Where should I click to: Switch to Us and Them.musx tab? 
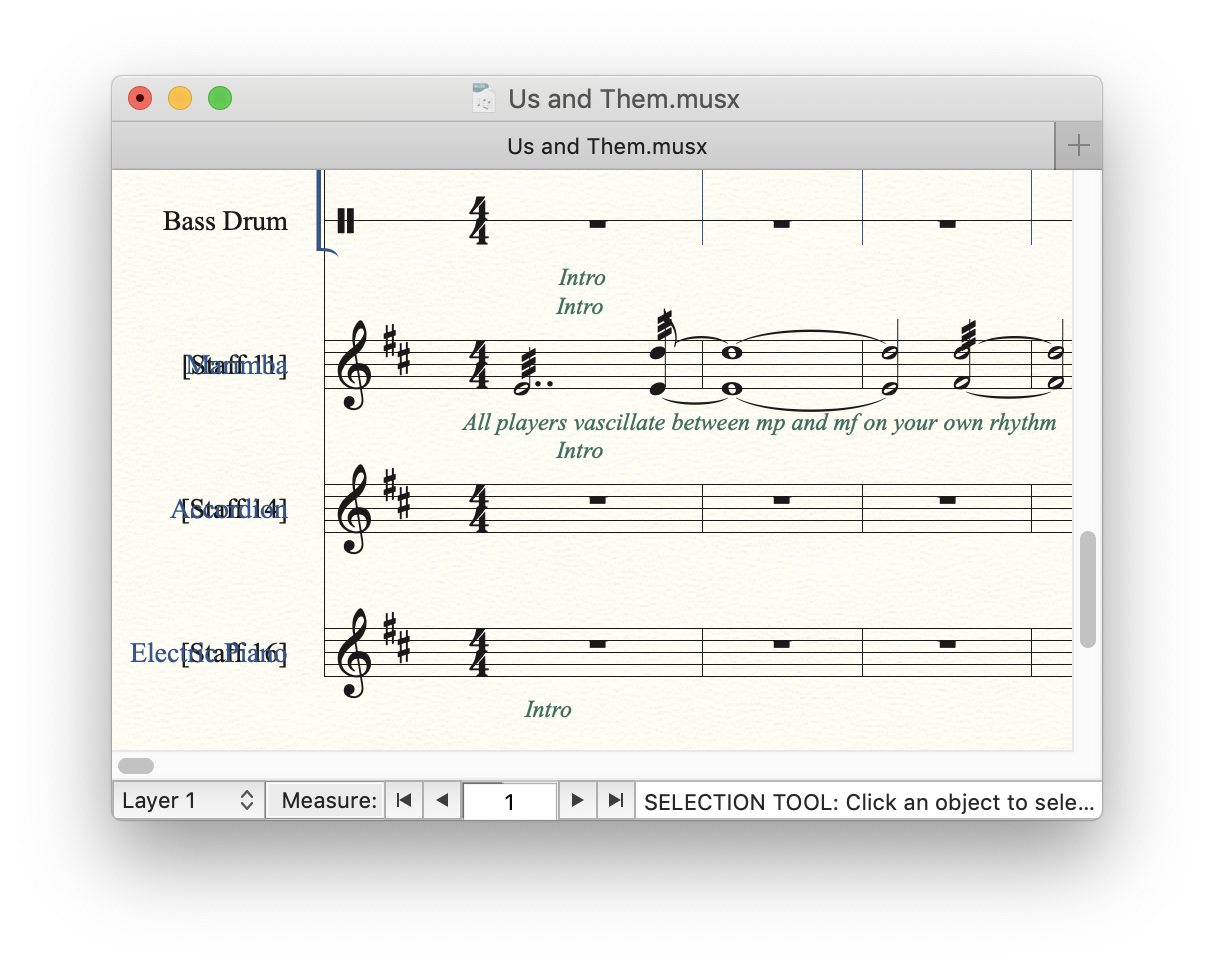click(x=606, y=146)
